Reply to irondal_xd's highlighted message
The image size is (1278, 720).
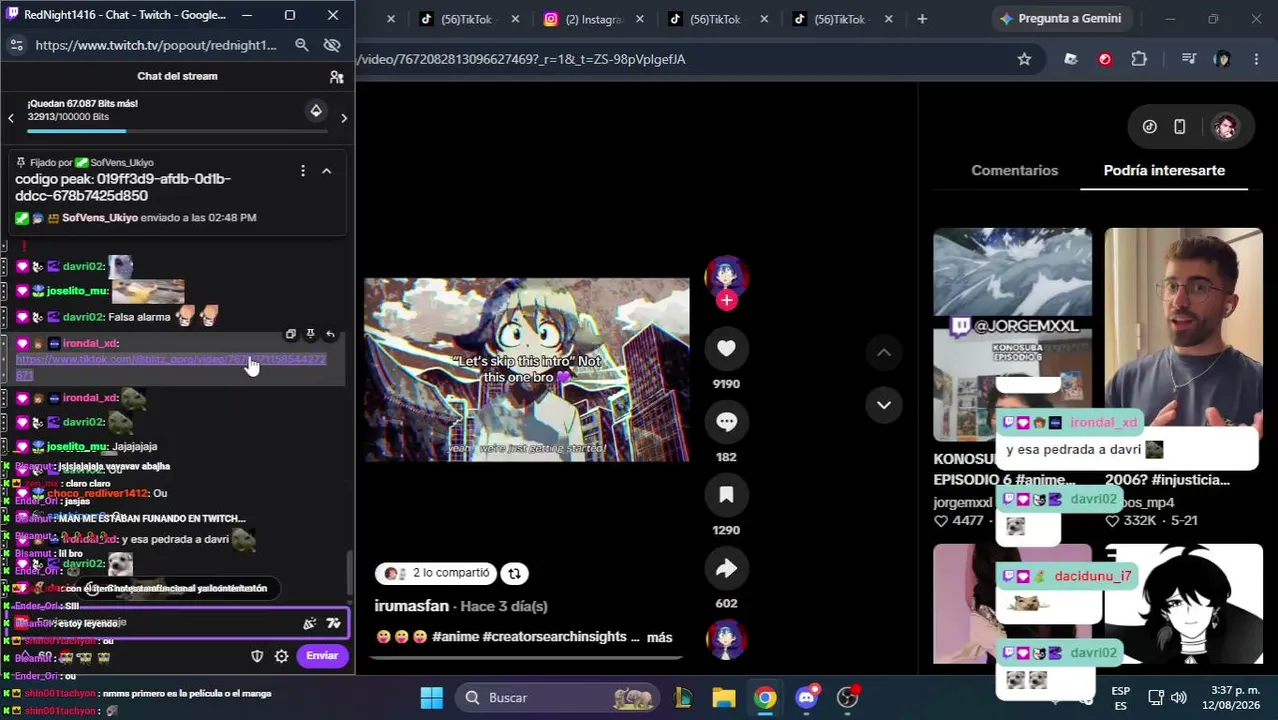click(330, 334)
